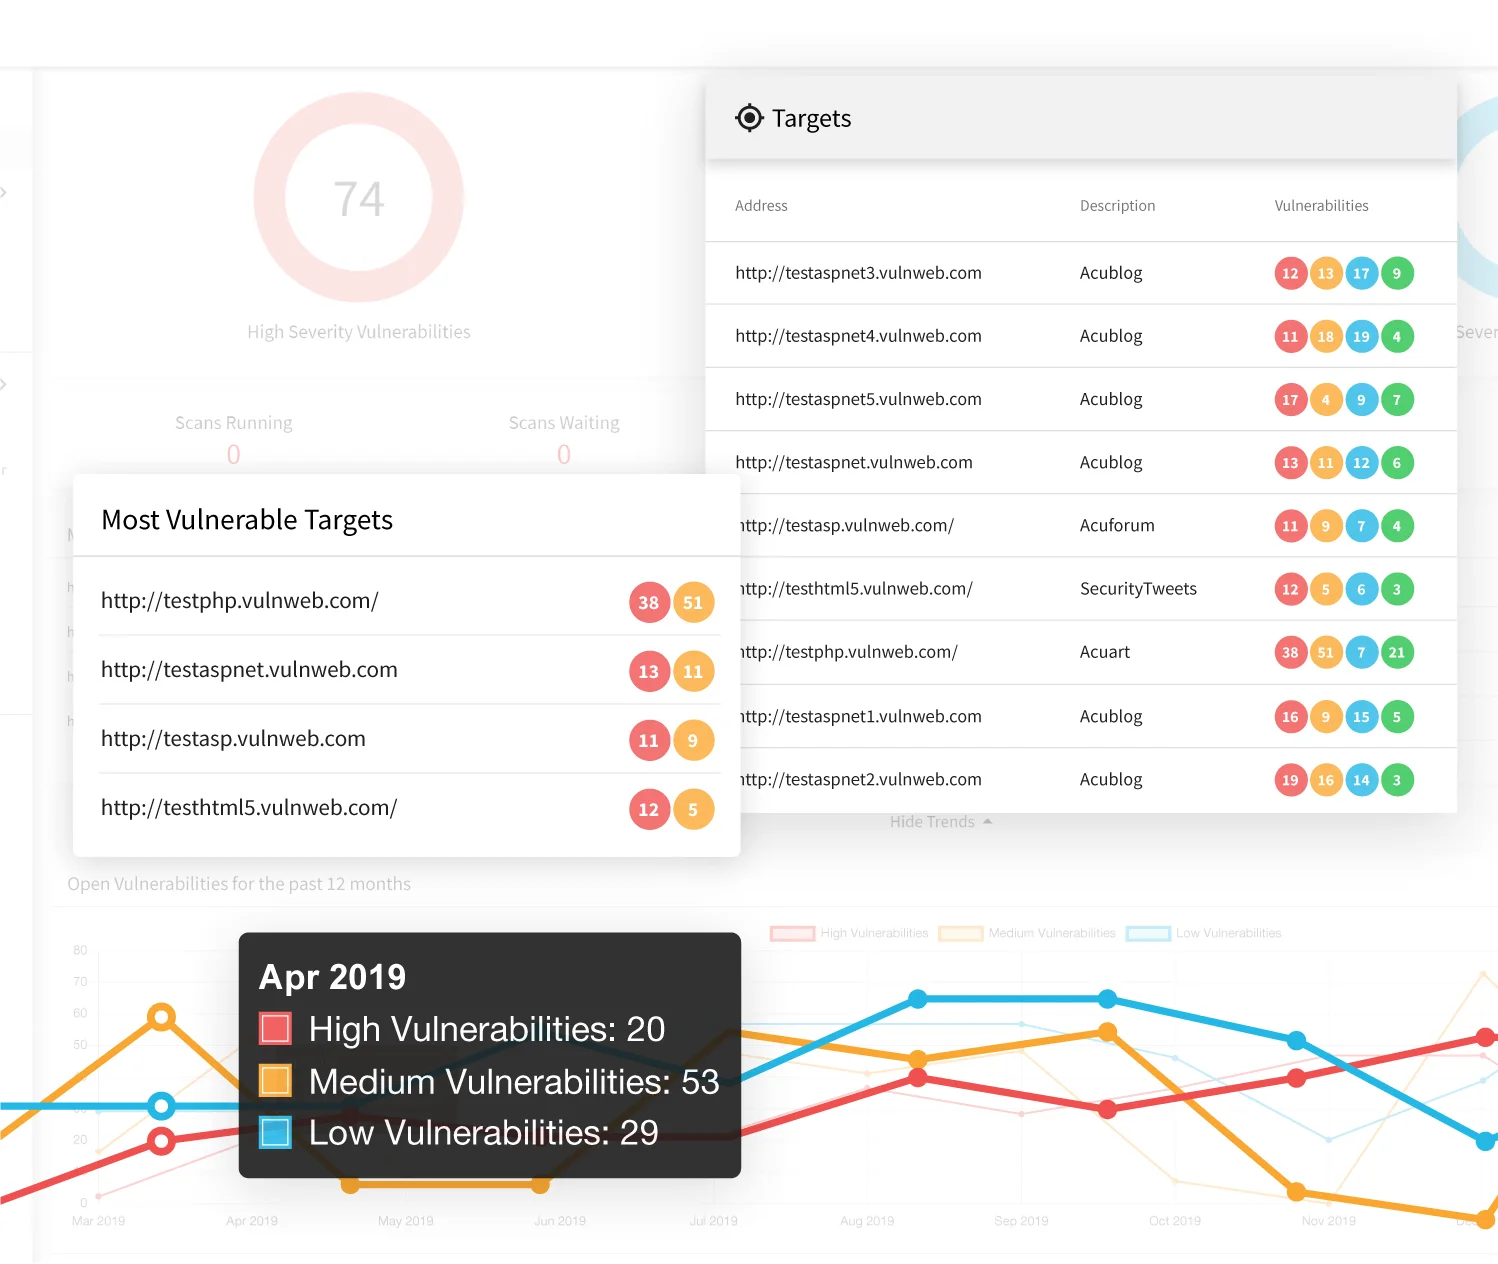This screenshot has width=1498, height=1264.
Task: Click the red swatch in the Apr 2019 tooltip
Action: pyautogui.click(x=274, y=1028)
